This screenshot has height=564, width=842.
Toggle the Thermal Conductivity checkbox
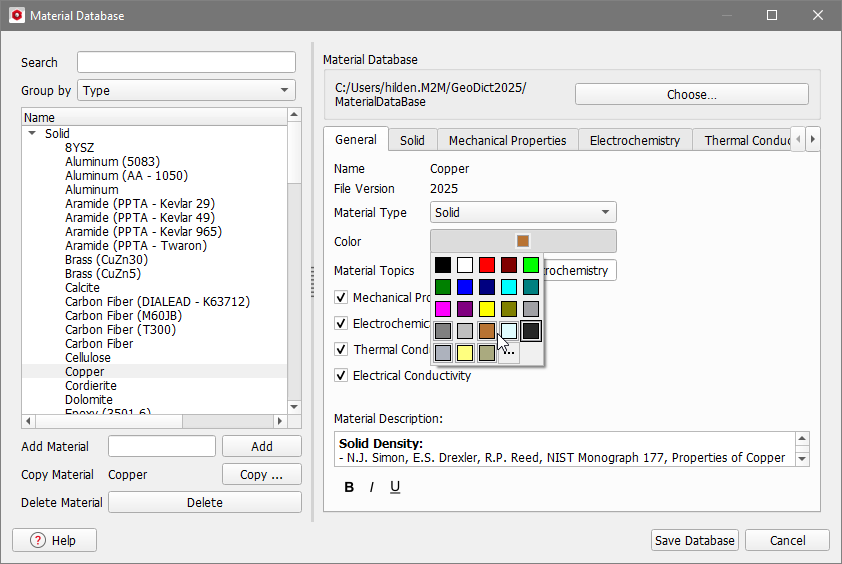pos(340,349)
